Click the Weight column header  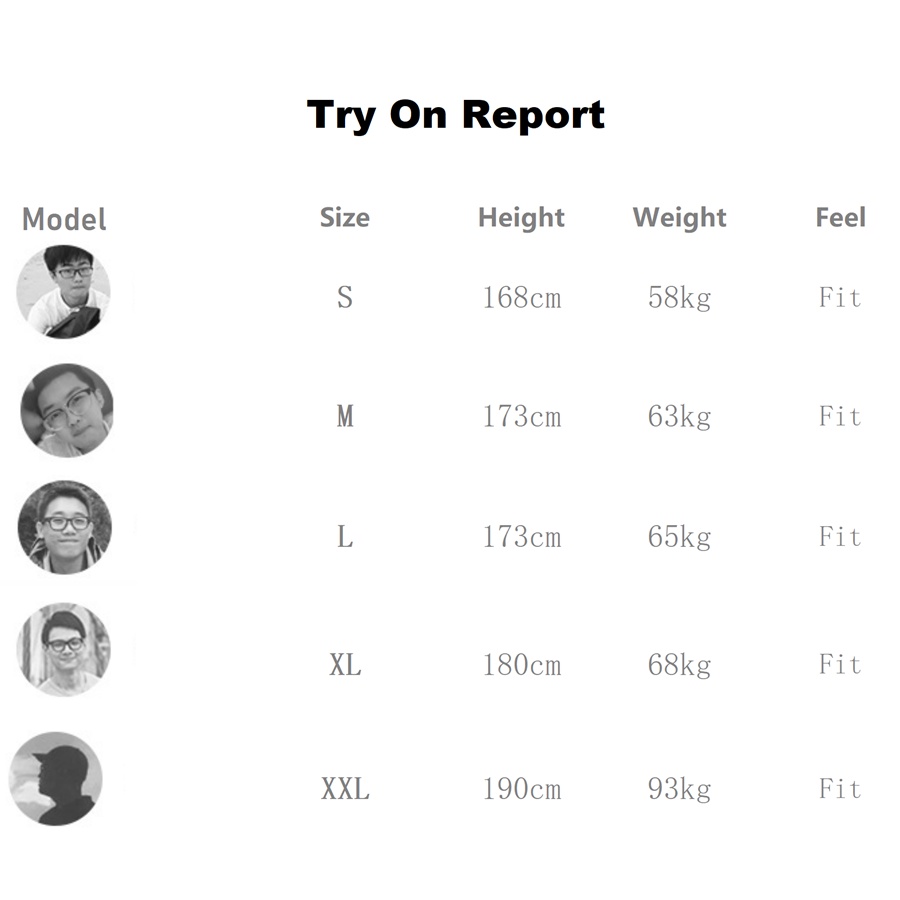[680, 217]
